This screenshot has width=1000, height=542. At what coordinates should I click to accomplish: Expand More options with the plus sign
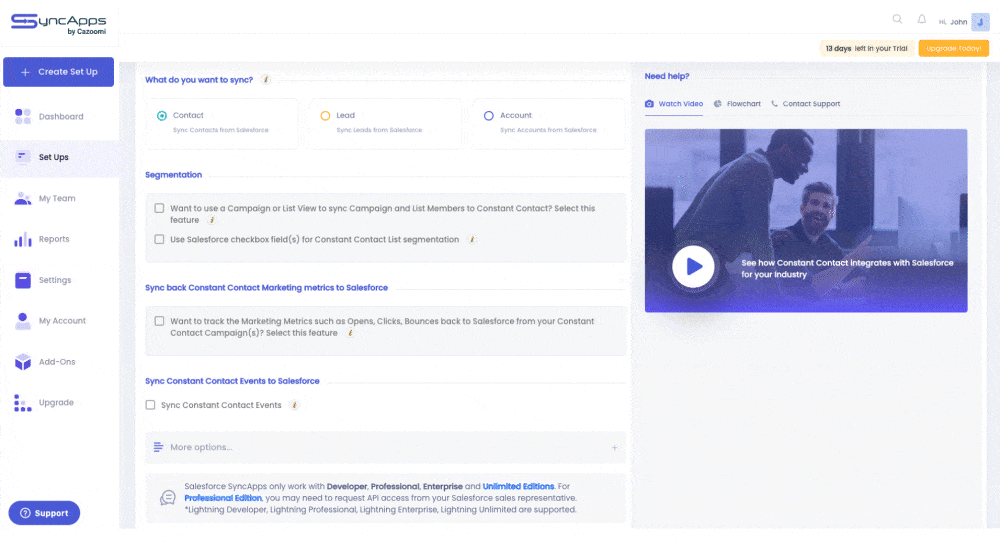[614, 448]
